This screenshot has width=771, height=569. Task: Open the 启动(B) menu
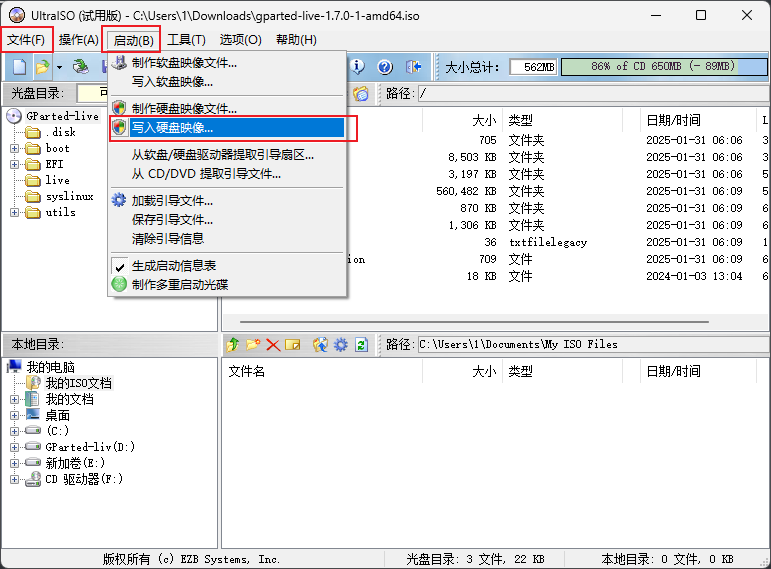point(133,40)
